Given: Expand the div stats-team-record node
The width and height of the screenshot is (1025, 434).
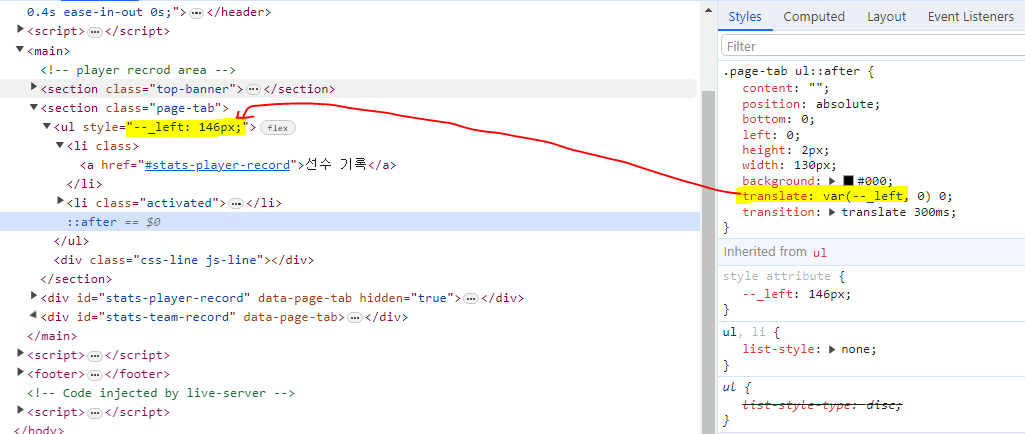Looking at the screenshot, I should (34, 316).
